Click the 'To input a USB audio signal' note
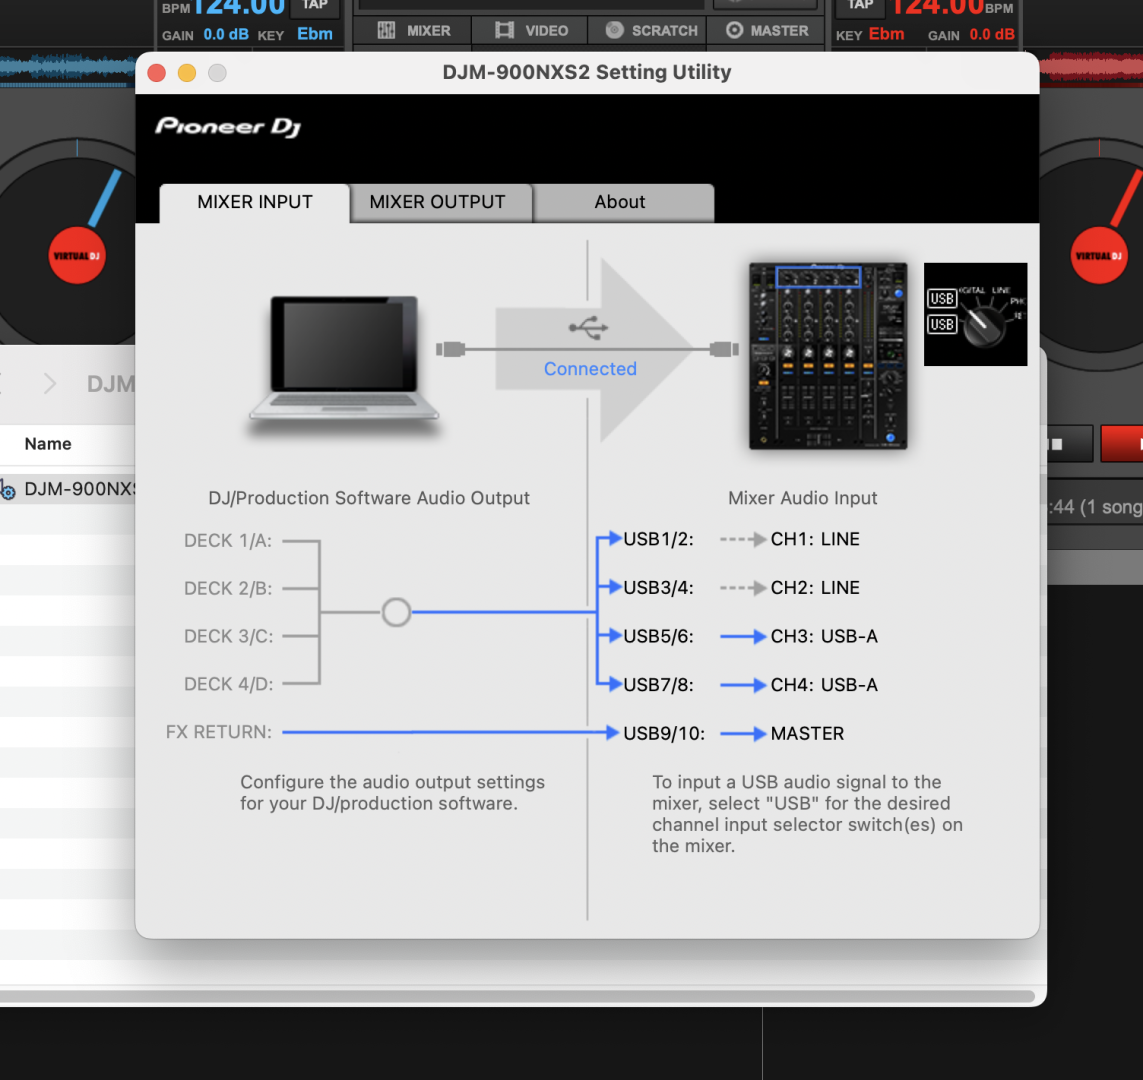 tap(807, 814)
